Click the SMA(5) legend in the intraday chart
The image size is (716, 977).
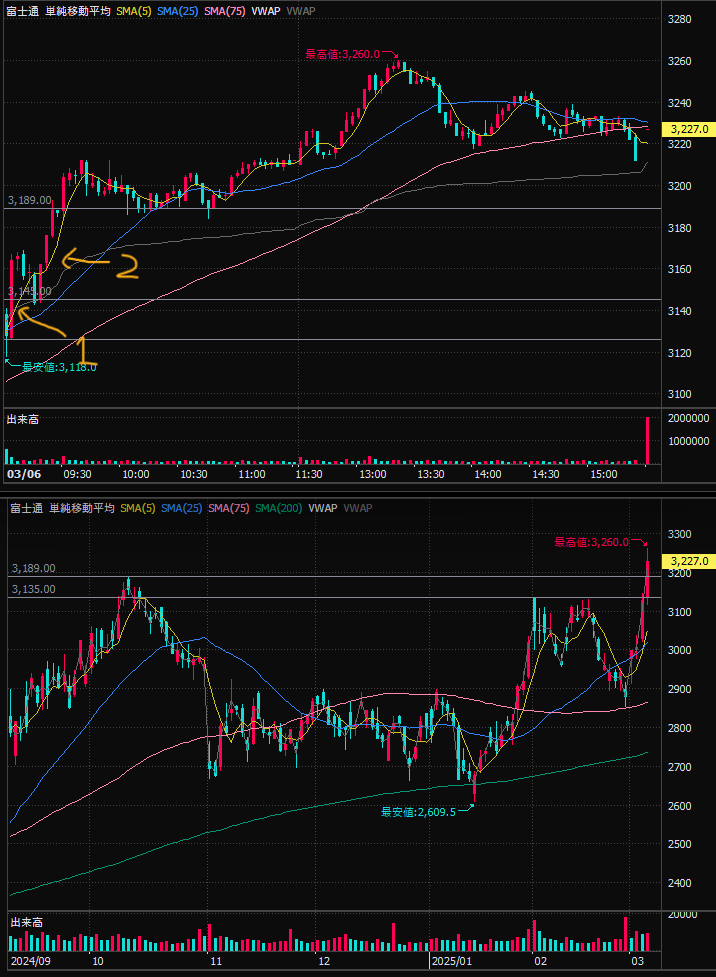click(133, 11)
